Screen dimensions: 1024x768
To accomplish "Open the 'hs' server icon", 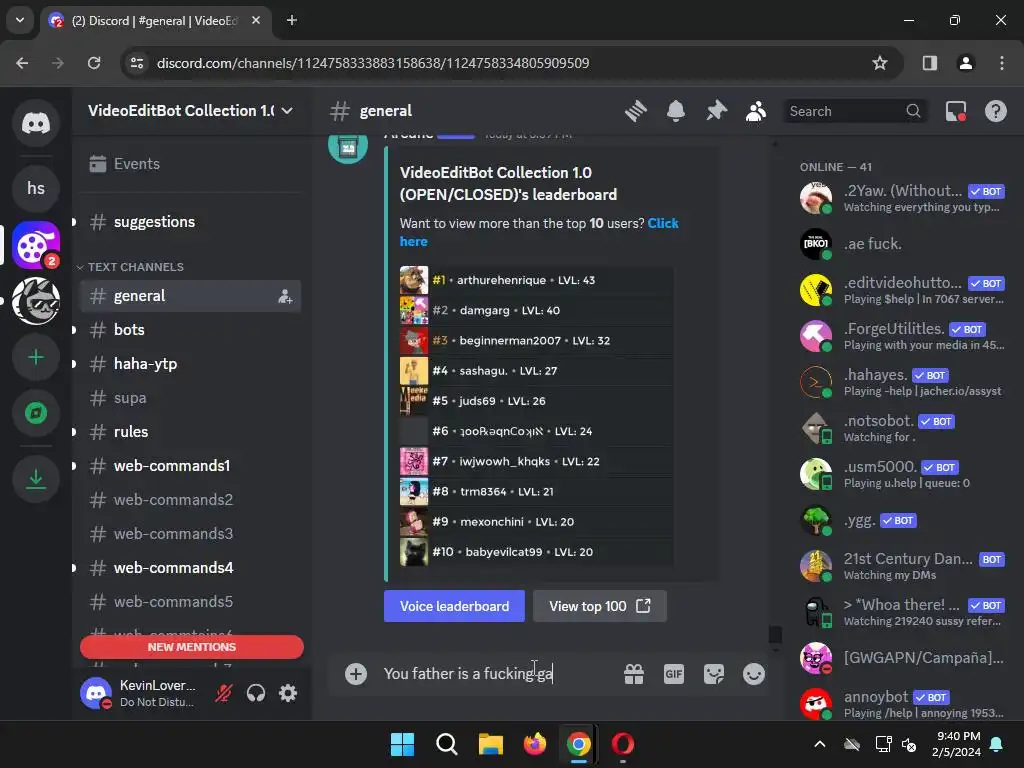I will [x=36, y=188].
